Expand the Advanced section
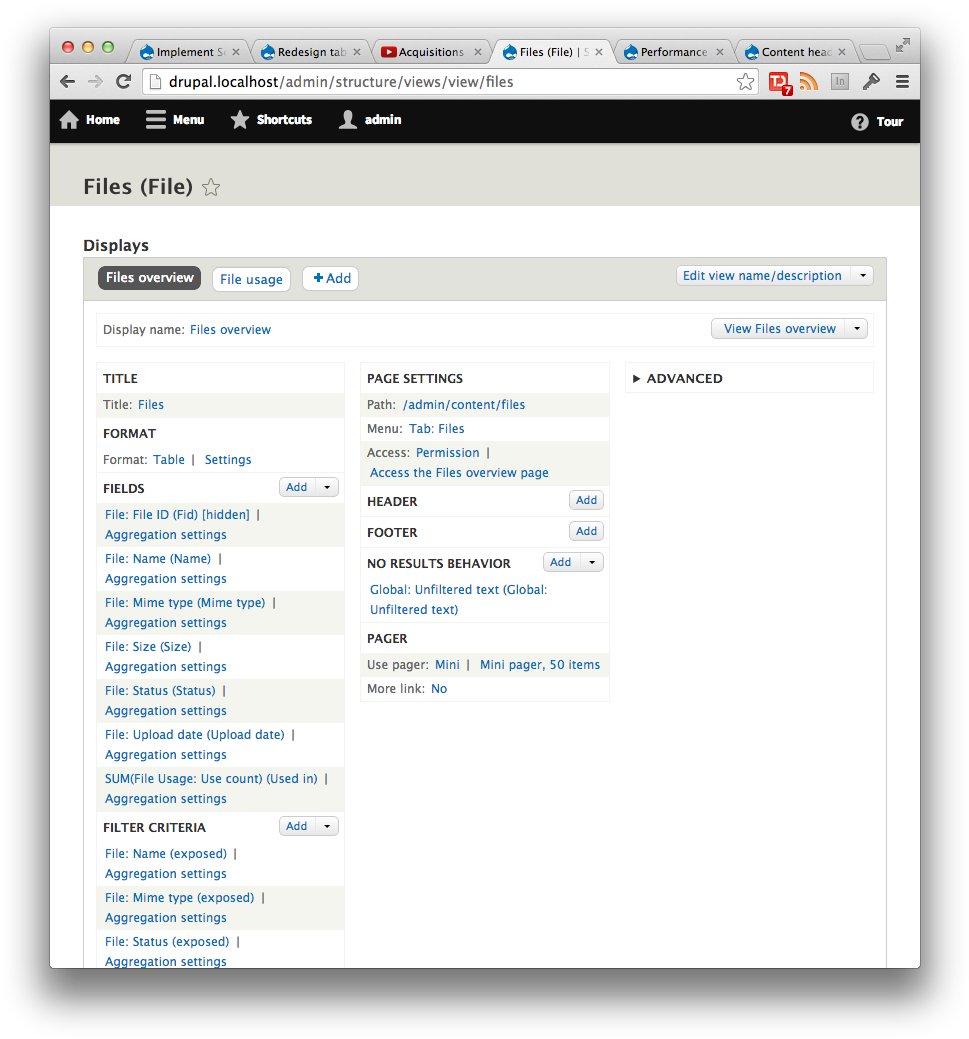 684,378
